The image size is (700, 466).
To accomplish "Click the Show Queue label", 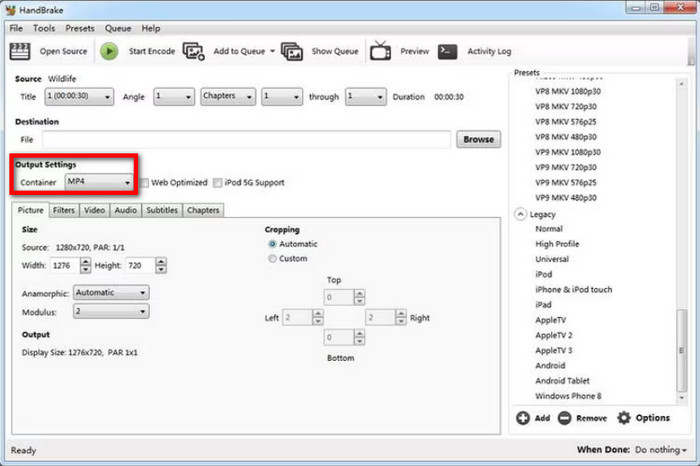I will coord(335,51).
